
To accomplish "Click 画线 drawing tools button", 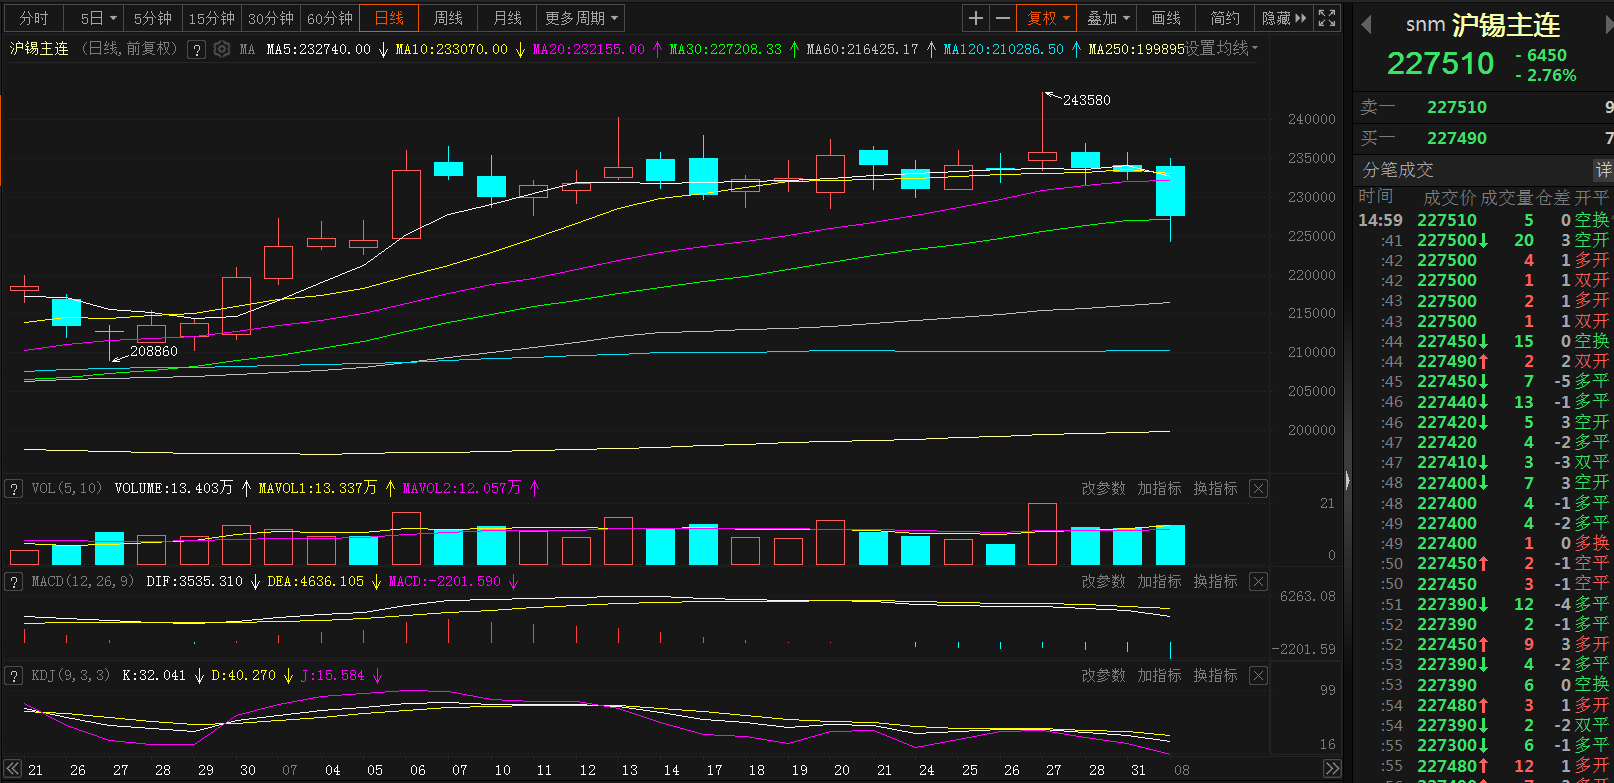I will (1166, 18).
